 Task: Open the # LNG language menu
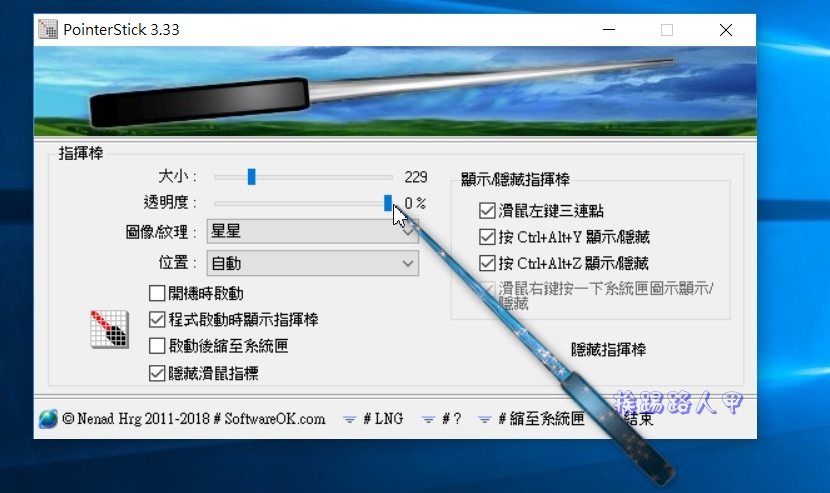(x=383, y=419)
